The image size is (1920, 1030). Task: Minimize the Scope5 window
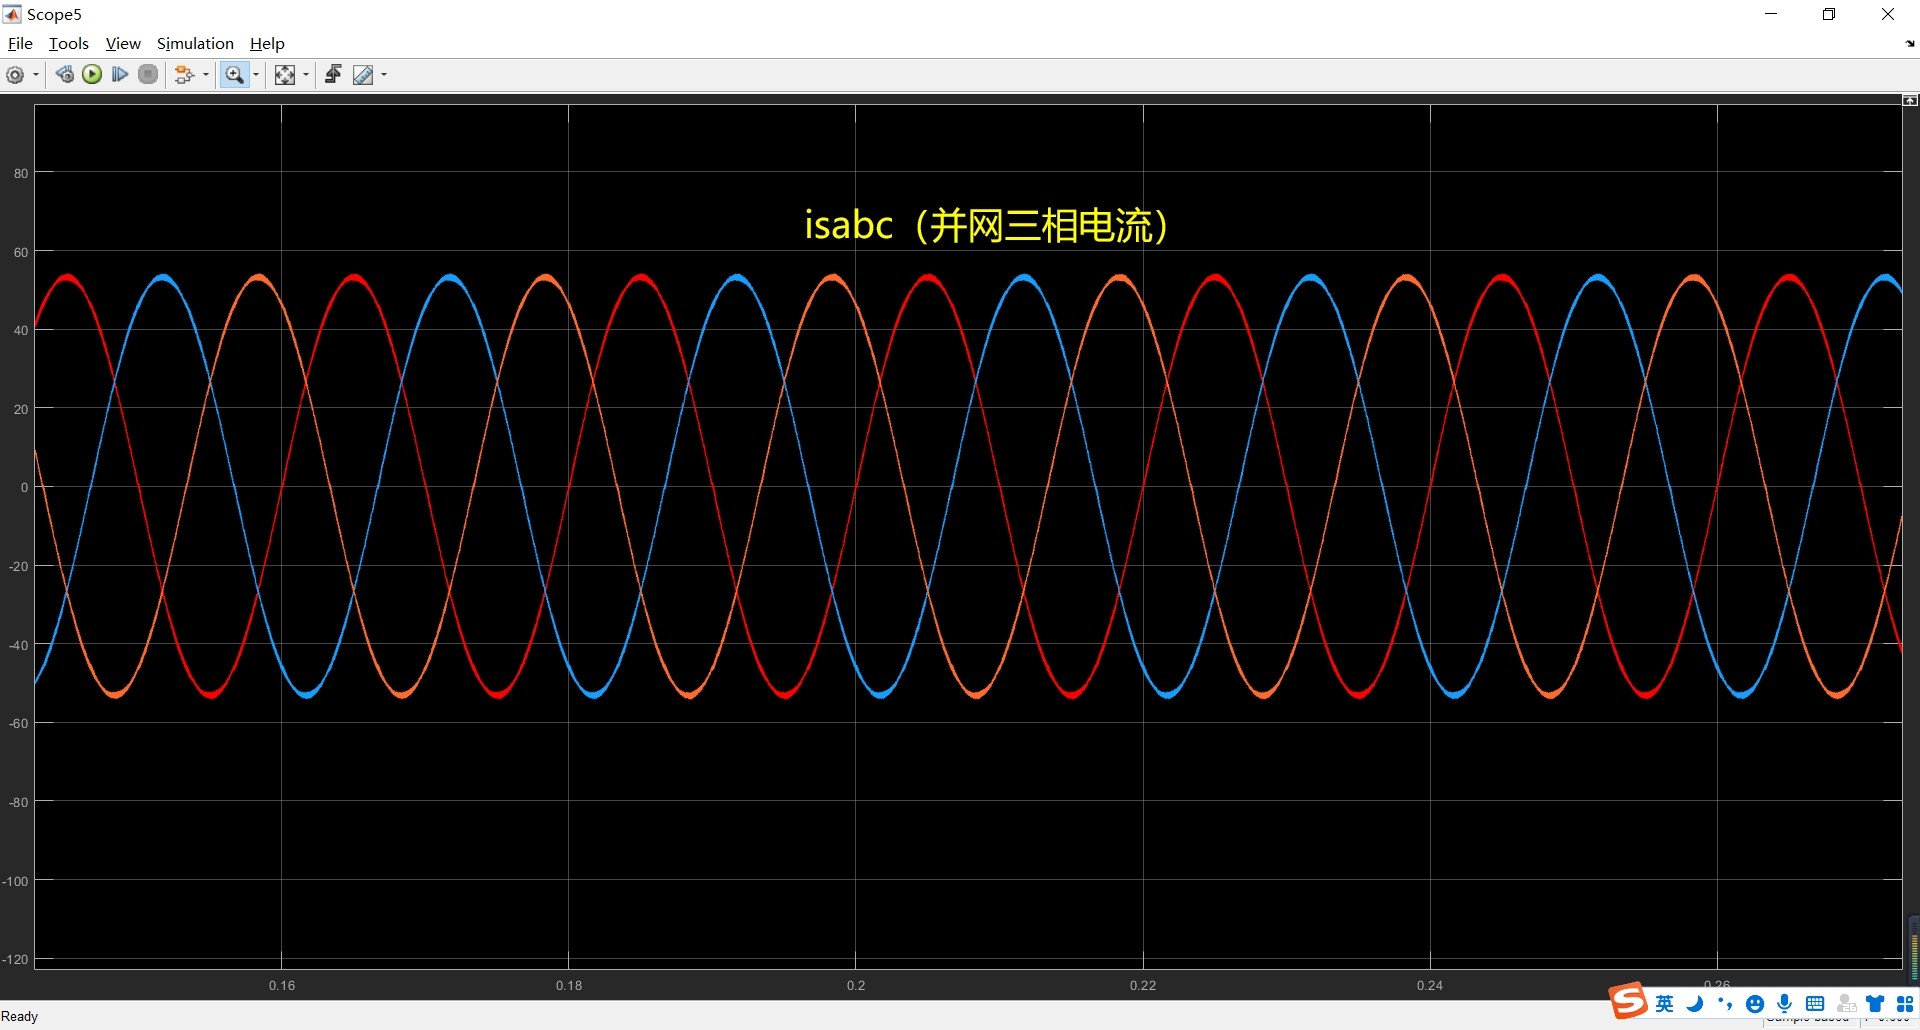click(1771, 14)
